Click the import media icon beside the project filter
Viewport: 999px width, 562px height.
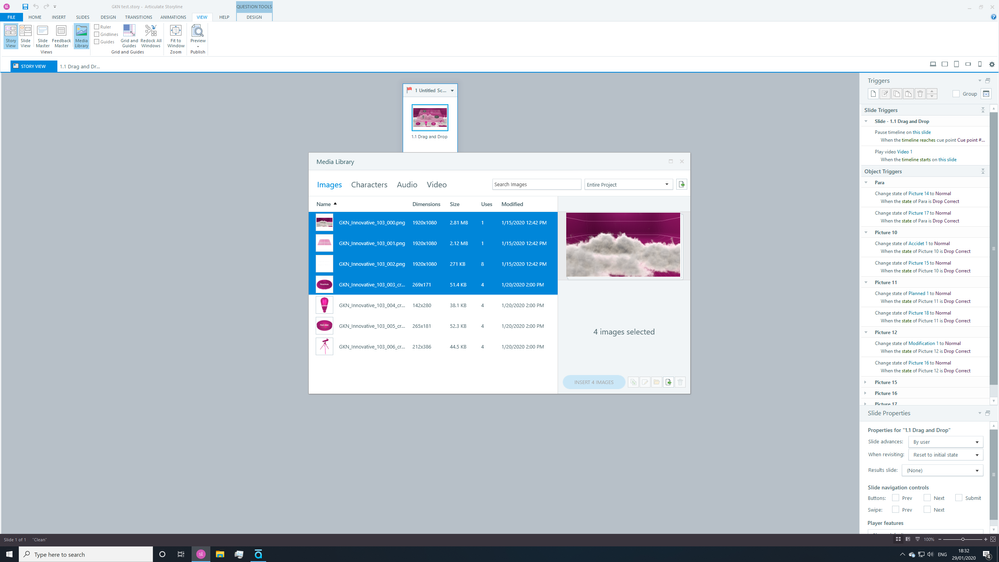click(681, 184)
